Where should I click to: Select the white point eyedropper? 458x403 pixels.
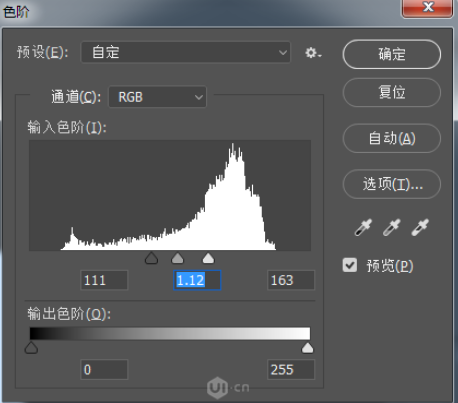pyautogui.click(x=420, y=228)
